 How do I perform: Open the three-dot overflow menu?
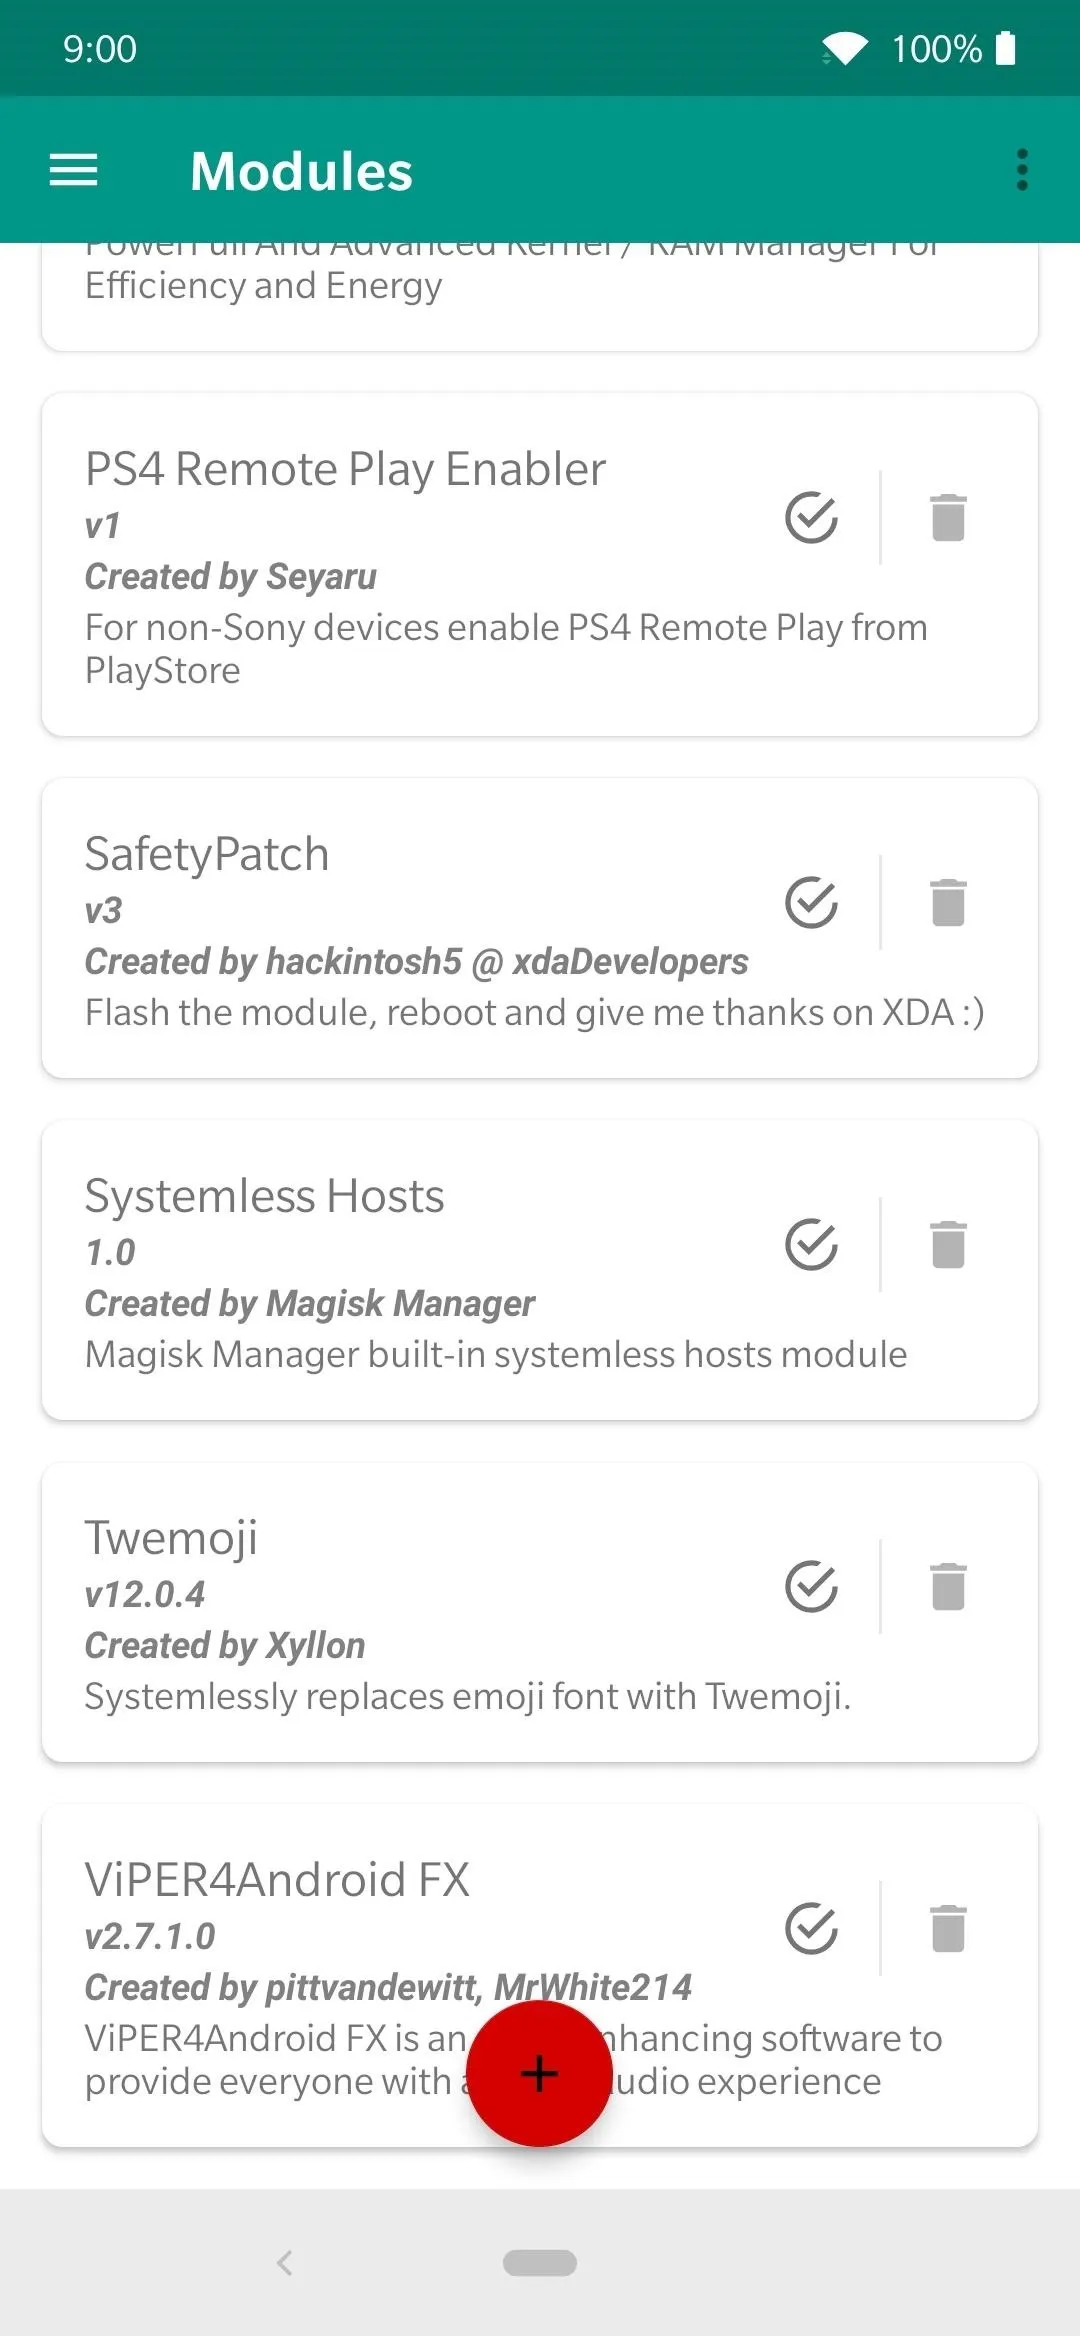1022,170
